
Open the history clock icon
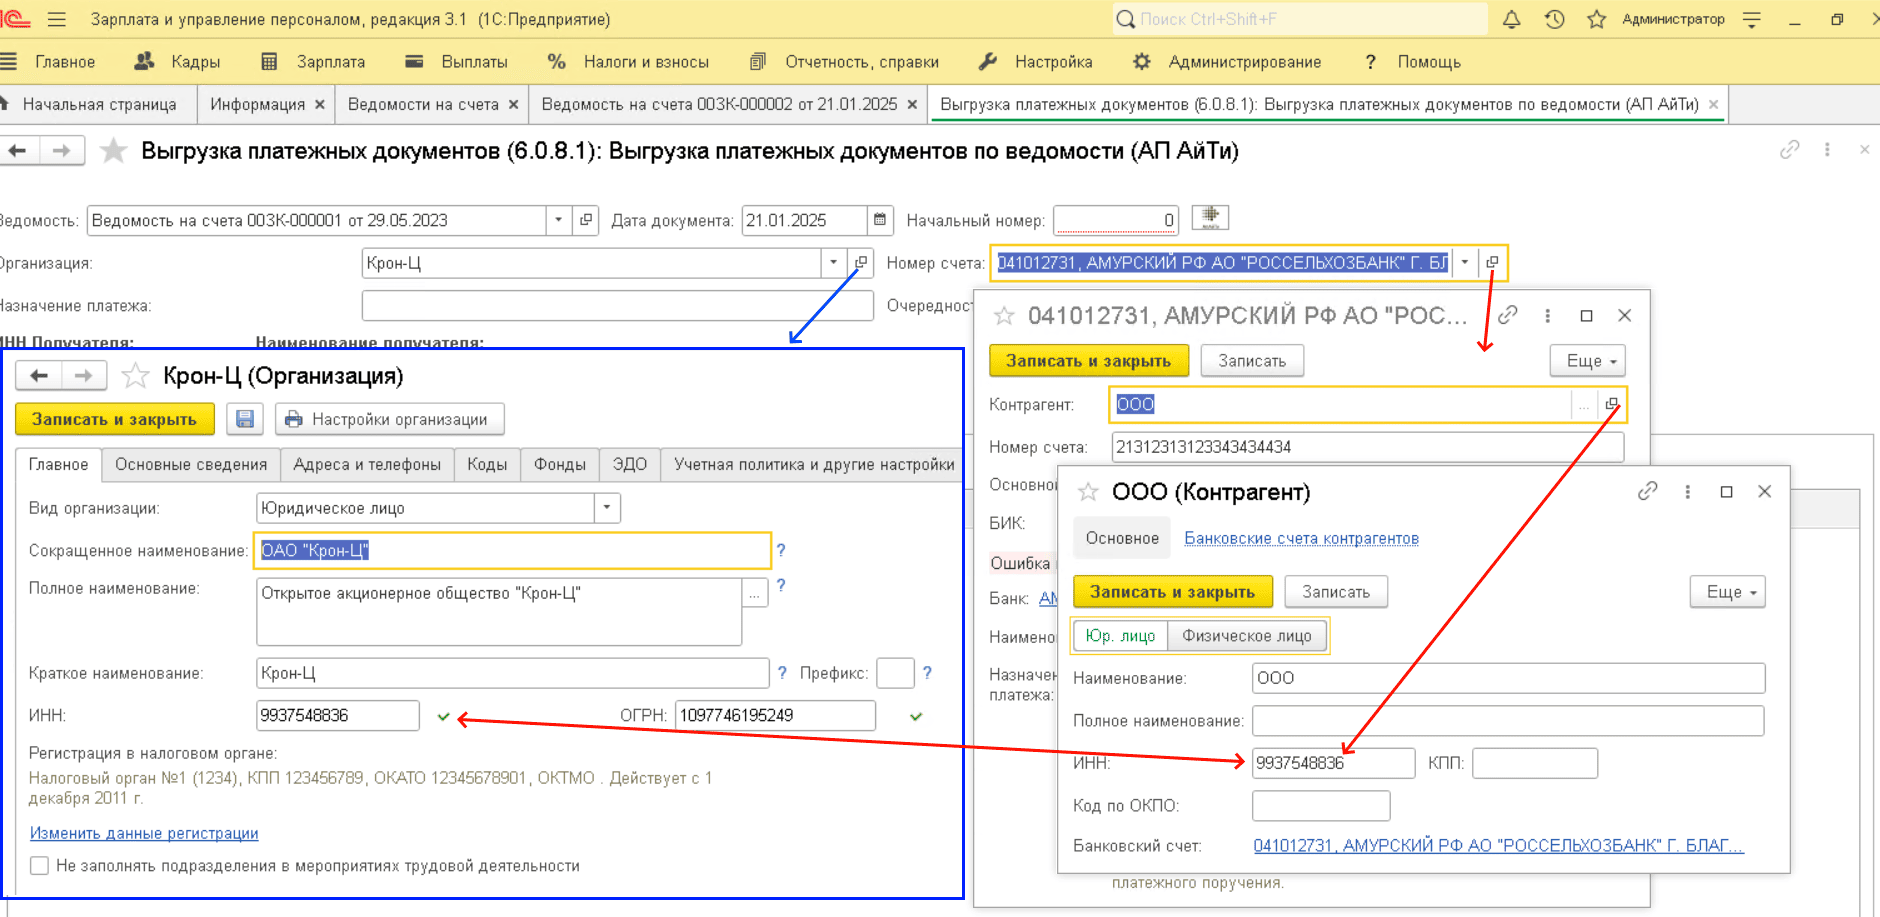tap(1554, 19)
